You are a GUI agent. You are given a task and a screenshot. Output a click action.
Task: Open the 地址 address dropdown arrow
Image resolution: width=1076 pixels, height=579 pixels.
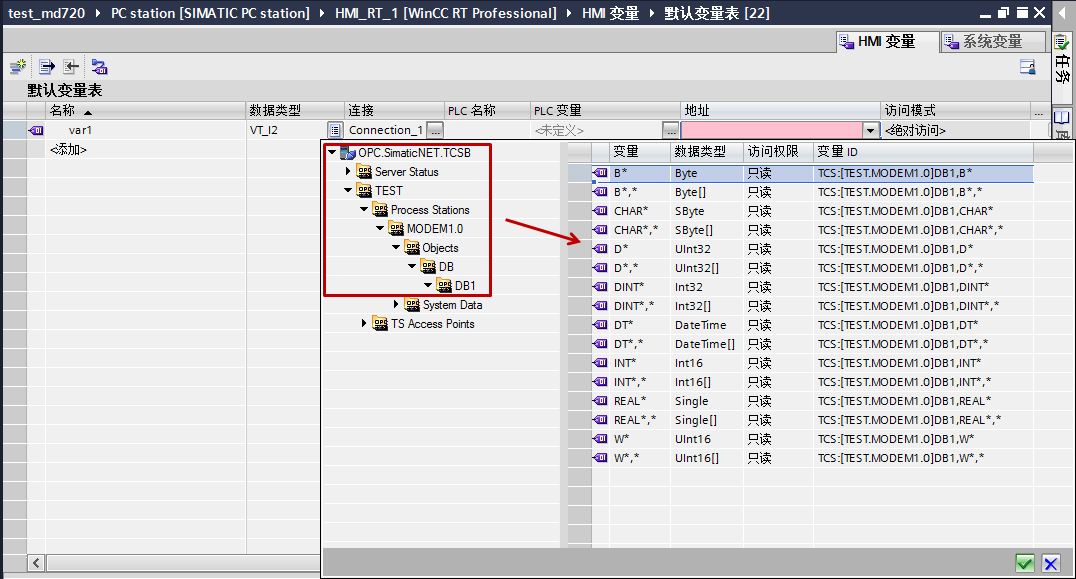[x=870, y=130]
